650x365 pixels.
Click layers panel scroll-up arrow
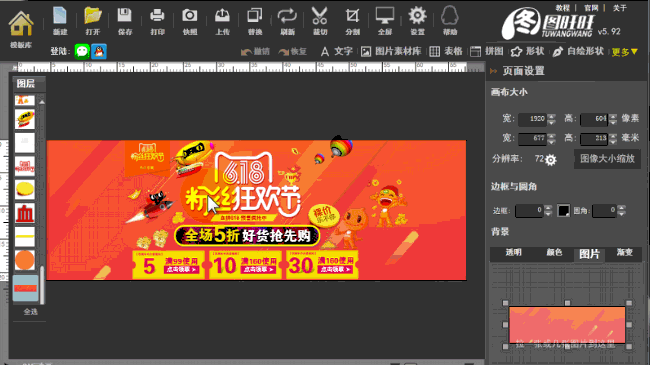click(x=42, y=102)
